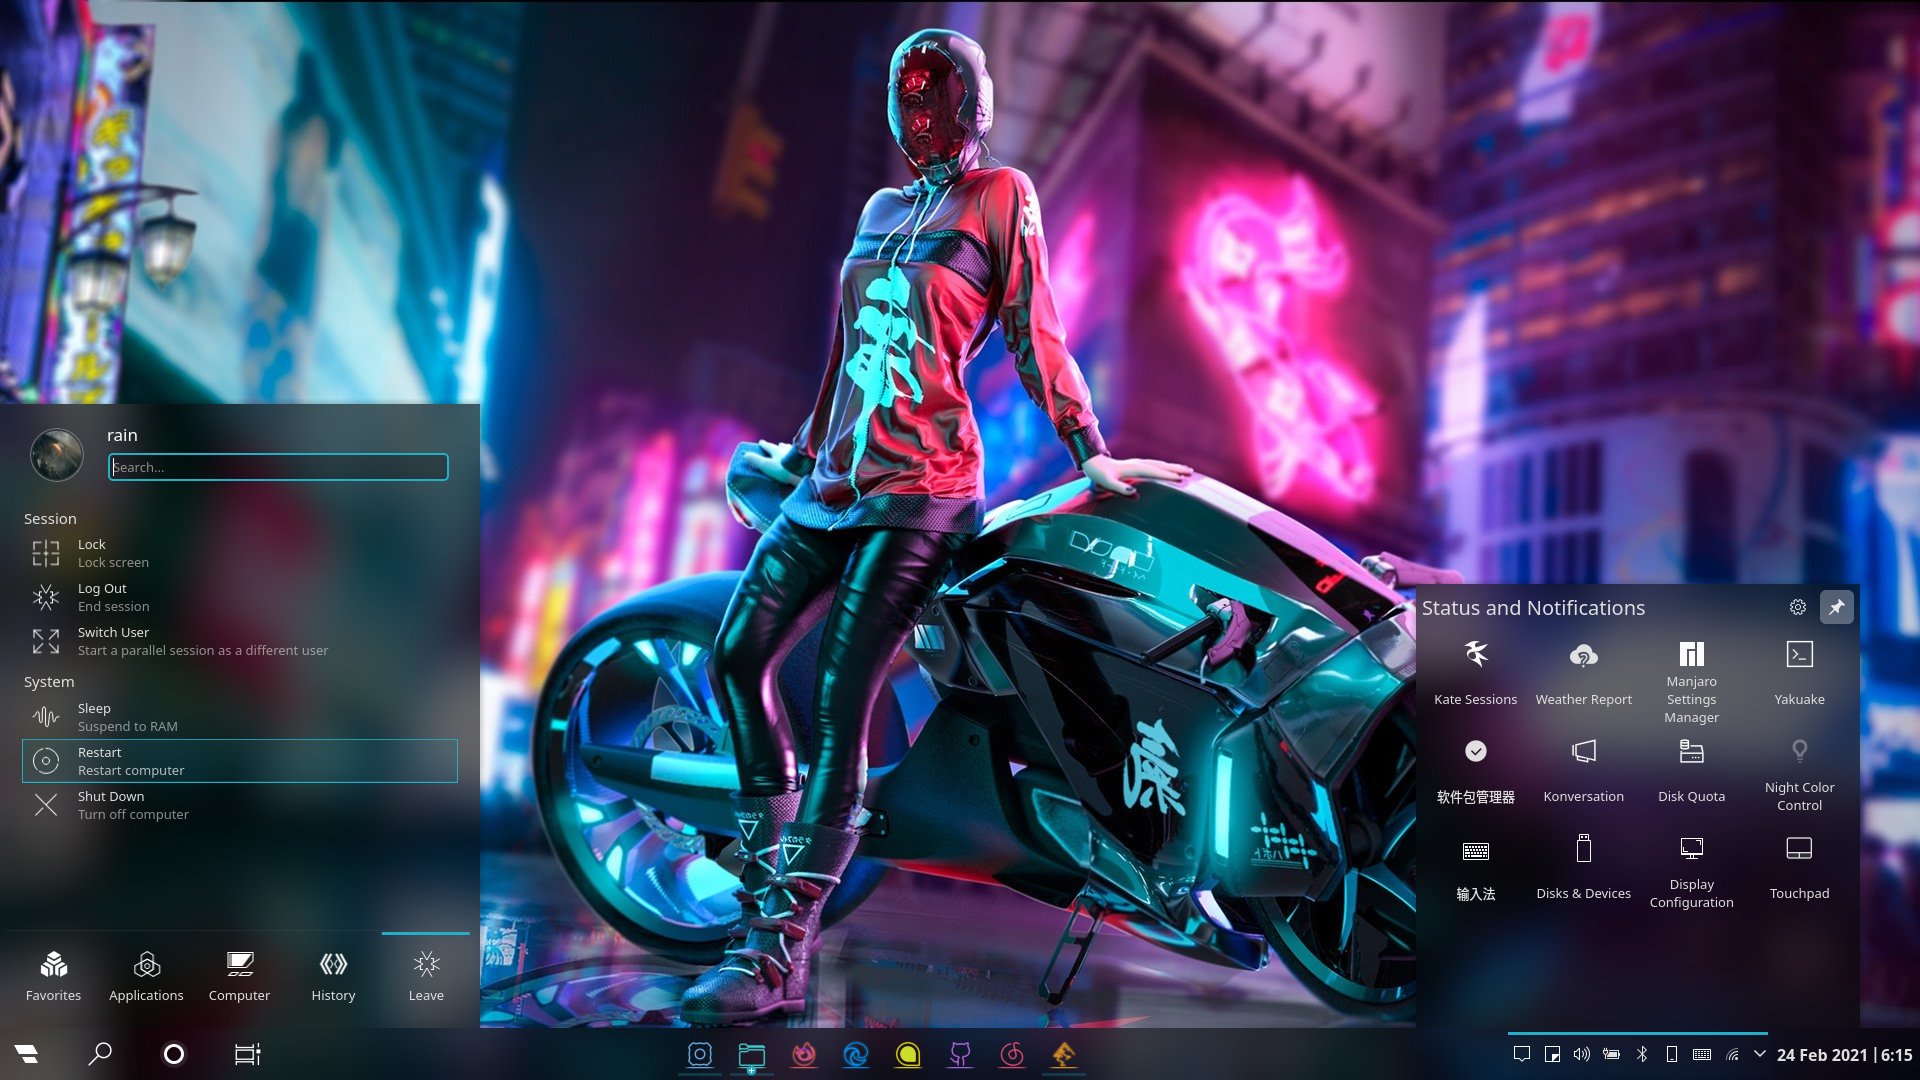Open the 软件包管理器 package manager entry
Image resolution: width=1920 pixels, height=1080 pixels.
click(x=1476, y=770)
